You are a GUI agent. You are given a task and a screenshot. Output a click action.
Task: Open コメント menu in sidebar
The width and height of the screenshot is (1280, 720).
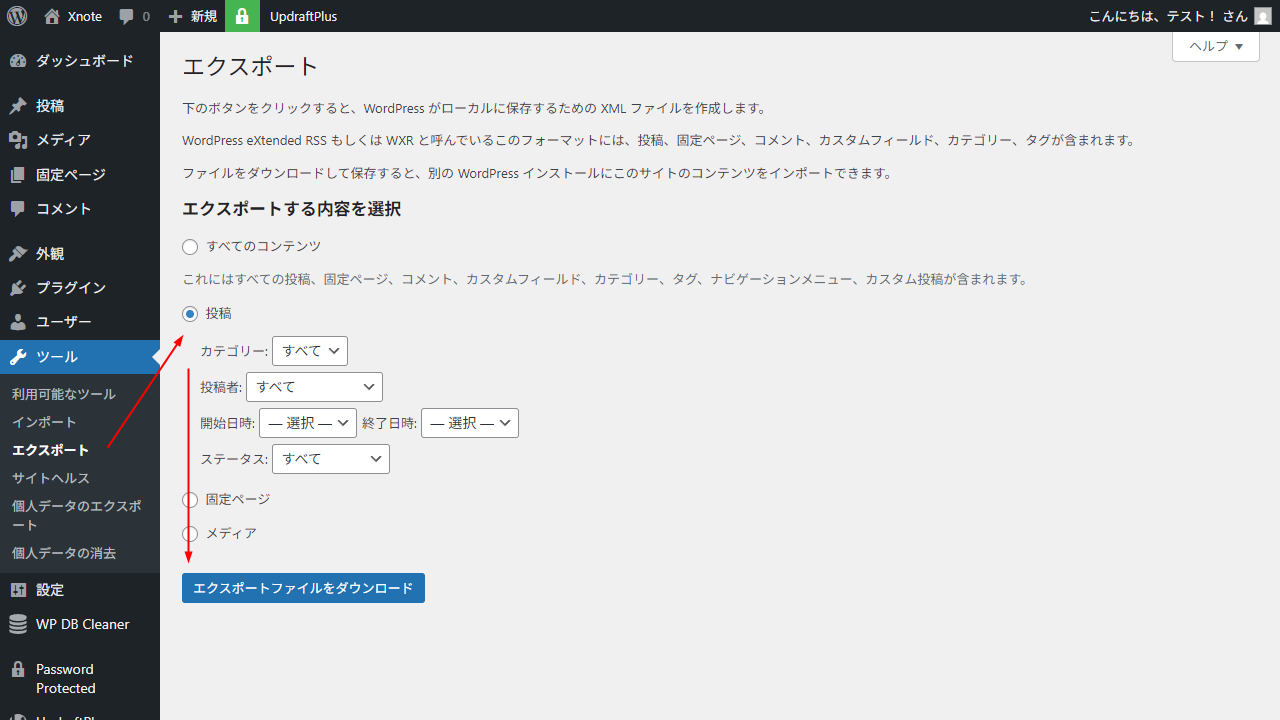[80, 208]
